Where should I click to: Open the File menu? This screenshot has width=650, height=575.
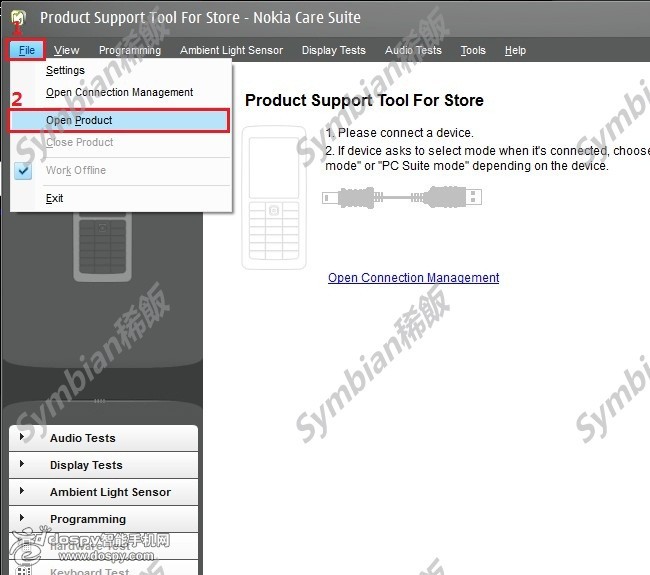click(x=27, y=50)
